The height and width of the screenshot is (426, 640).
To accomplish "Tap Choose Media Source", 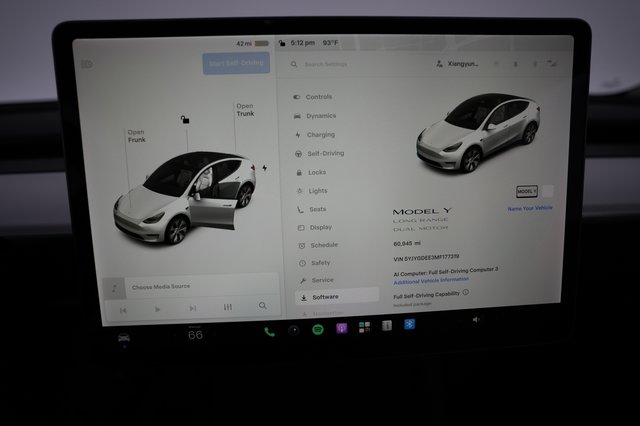I will [161, 286].
